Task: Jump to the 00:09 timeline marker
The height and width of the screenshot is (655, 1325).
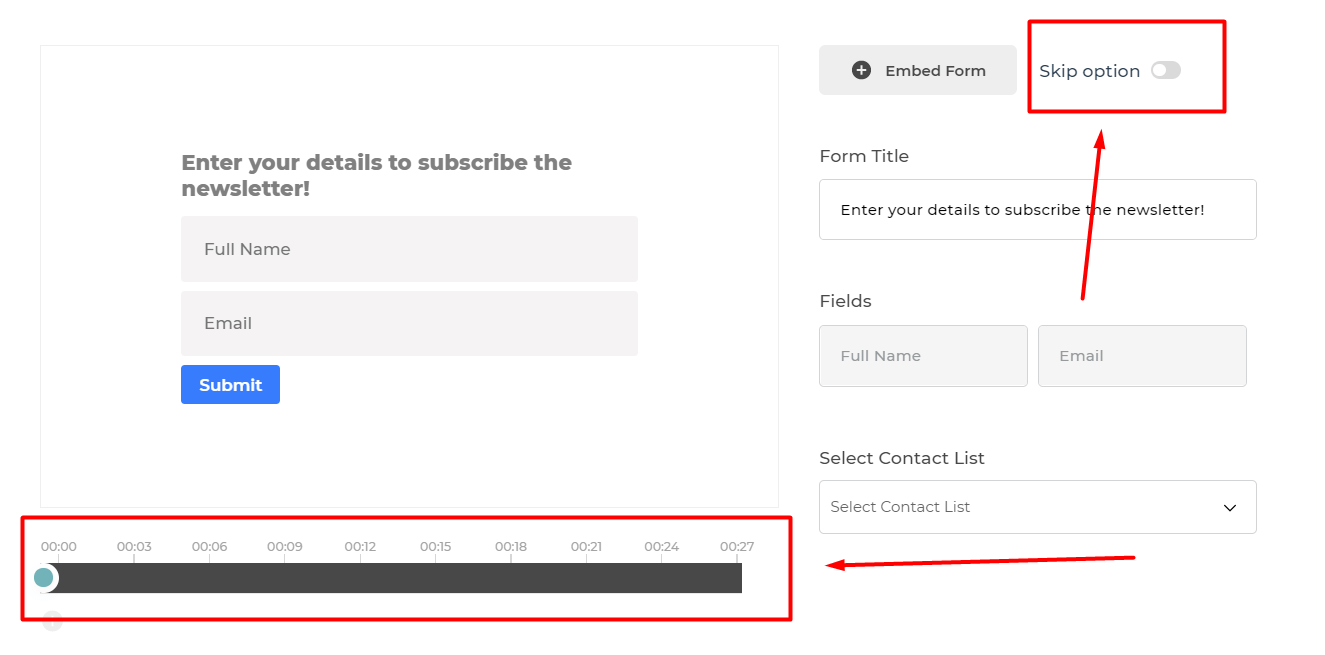Action: pyautogui.click(x=285, y=547)
